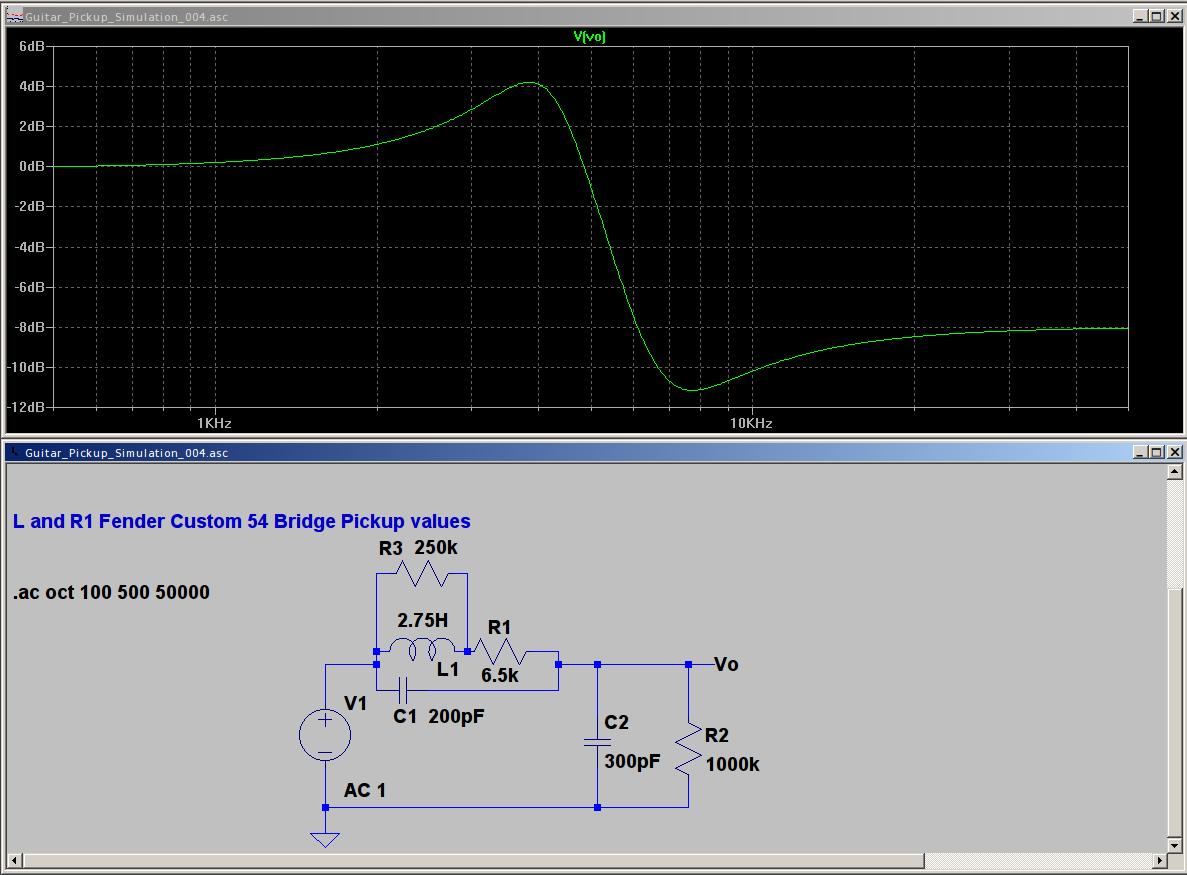
Task: Select resistor R2 symbol
Action: (x=688, y=749)
